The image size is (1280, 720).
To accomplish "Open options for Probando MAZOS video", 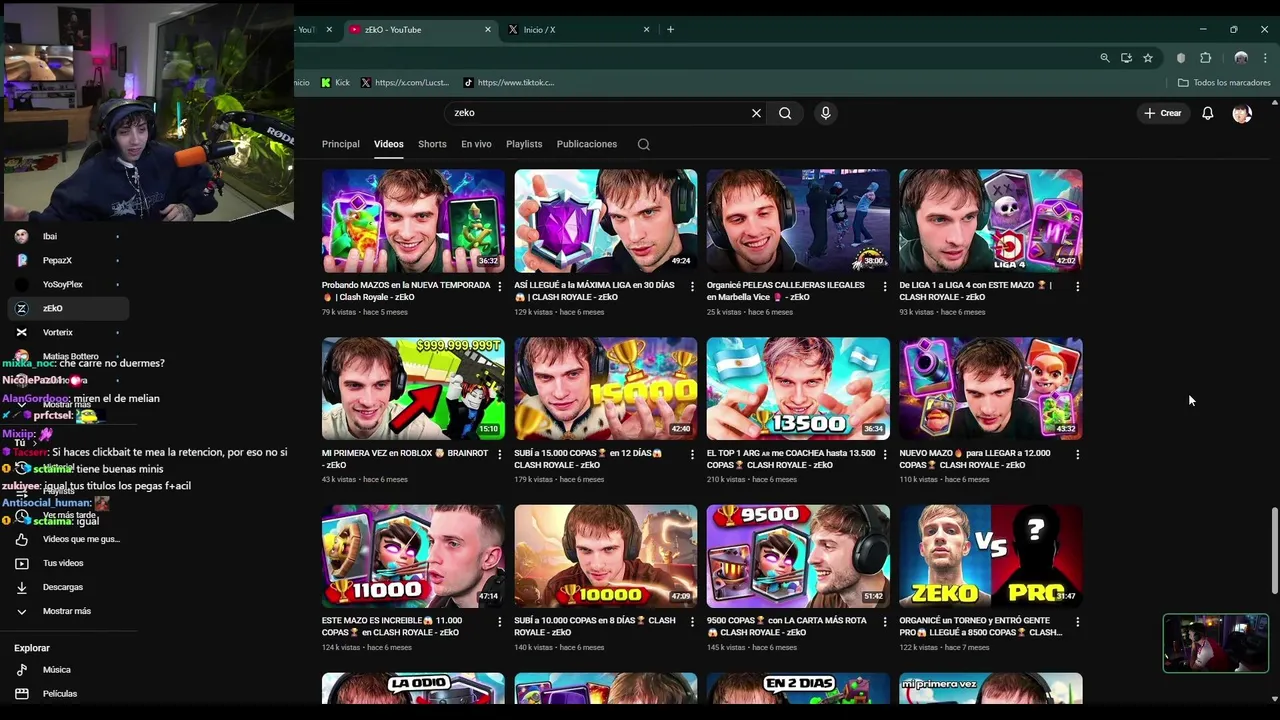I will click(x=499, y=286).
